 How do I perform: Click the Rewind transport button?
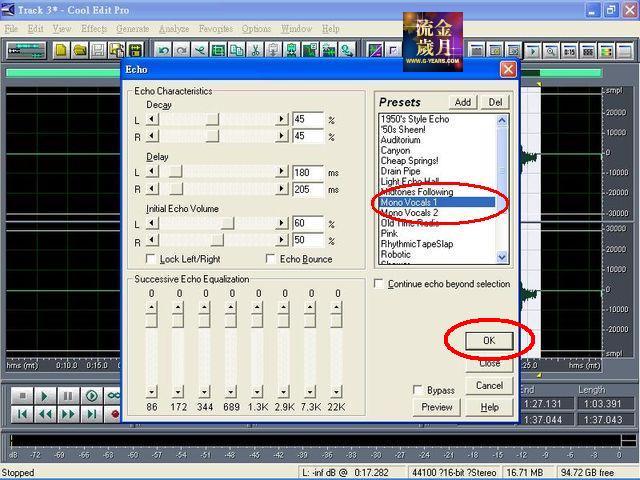(44, 414)
